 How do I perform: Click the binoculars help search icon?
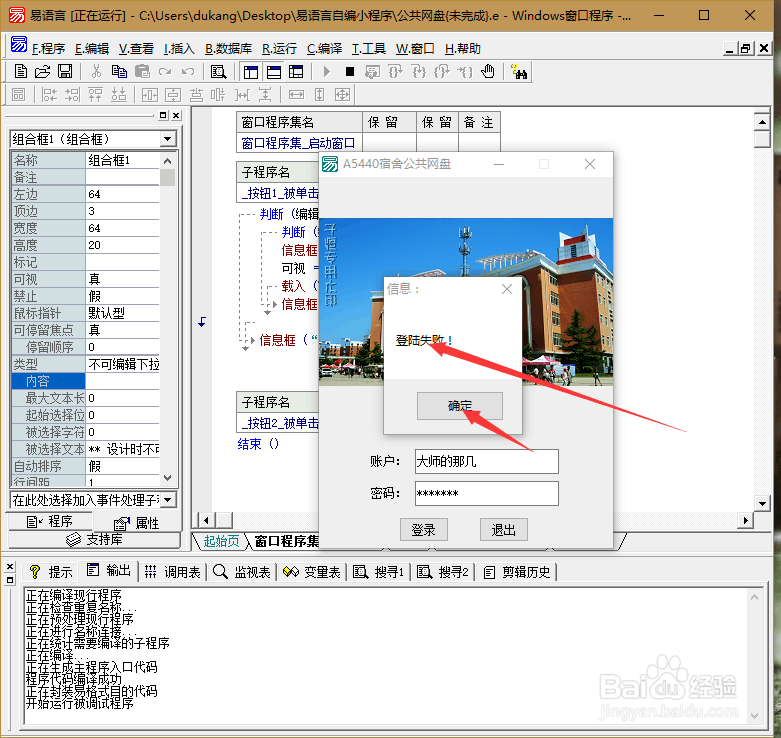tap(519, 72)
